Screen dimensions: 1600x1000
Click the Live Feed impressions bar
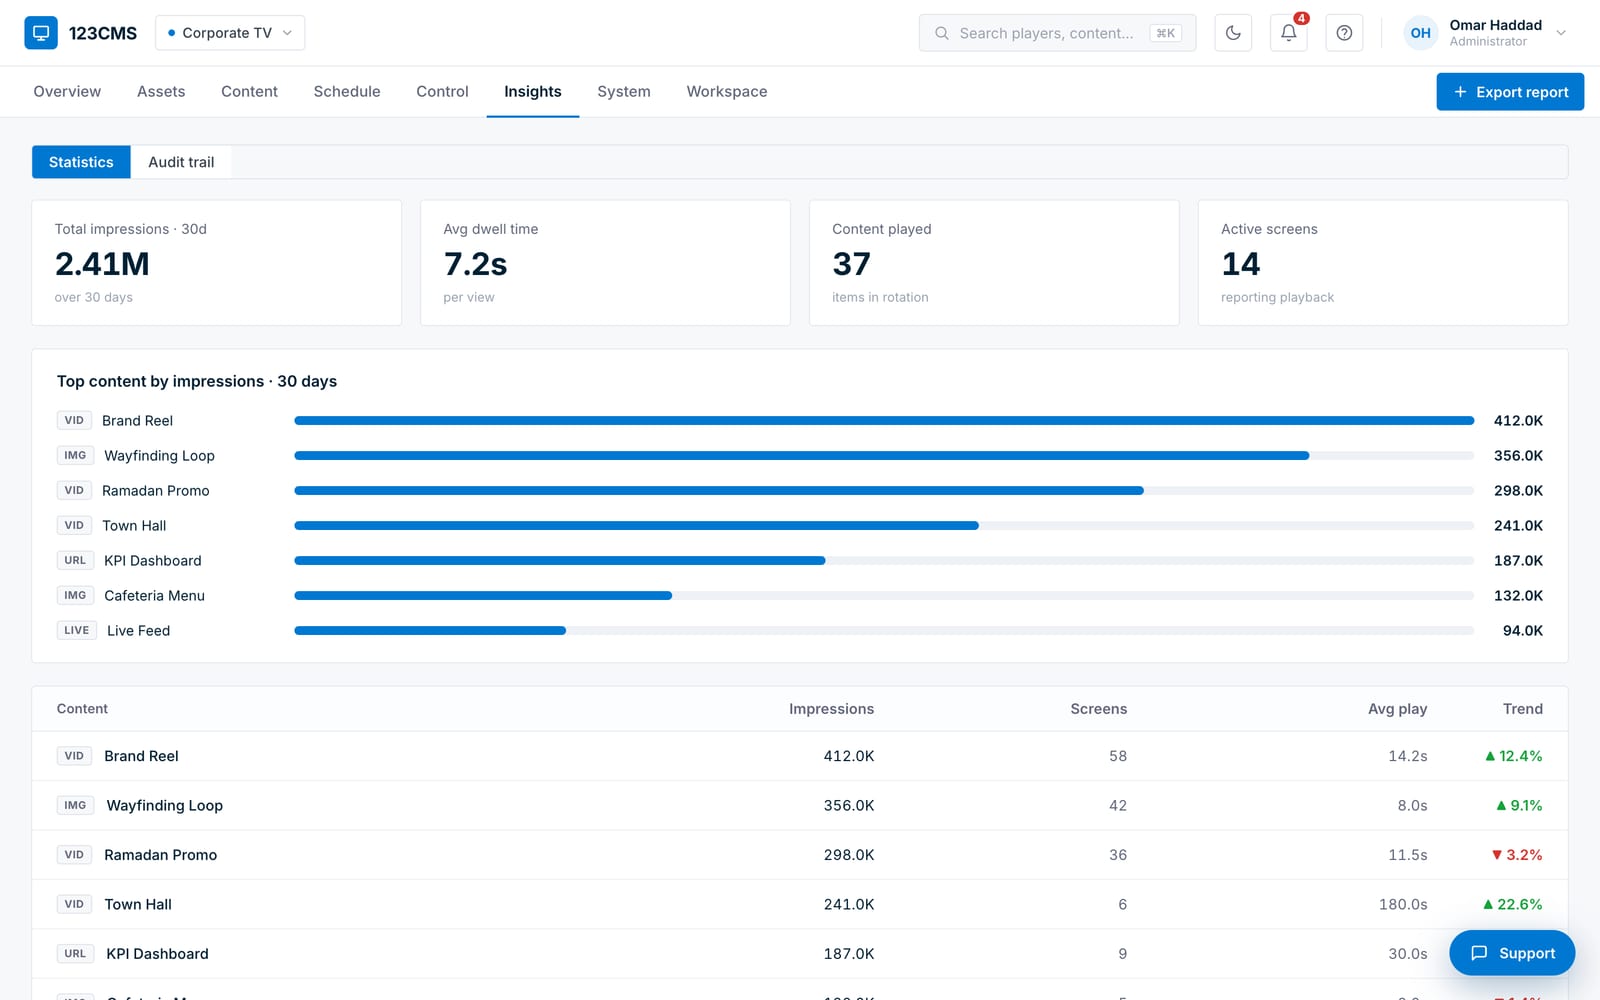tap(430, 631)
